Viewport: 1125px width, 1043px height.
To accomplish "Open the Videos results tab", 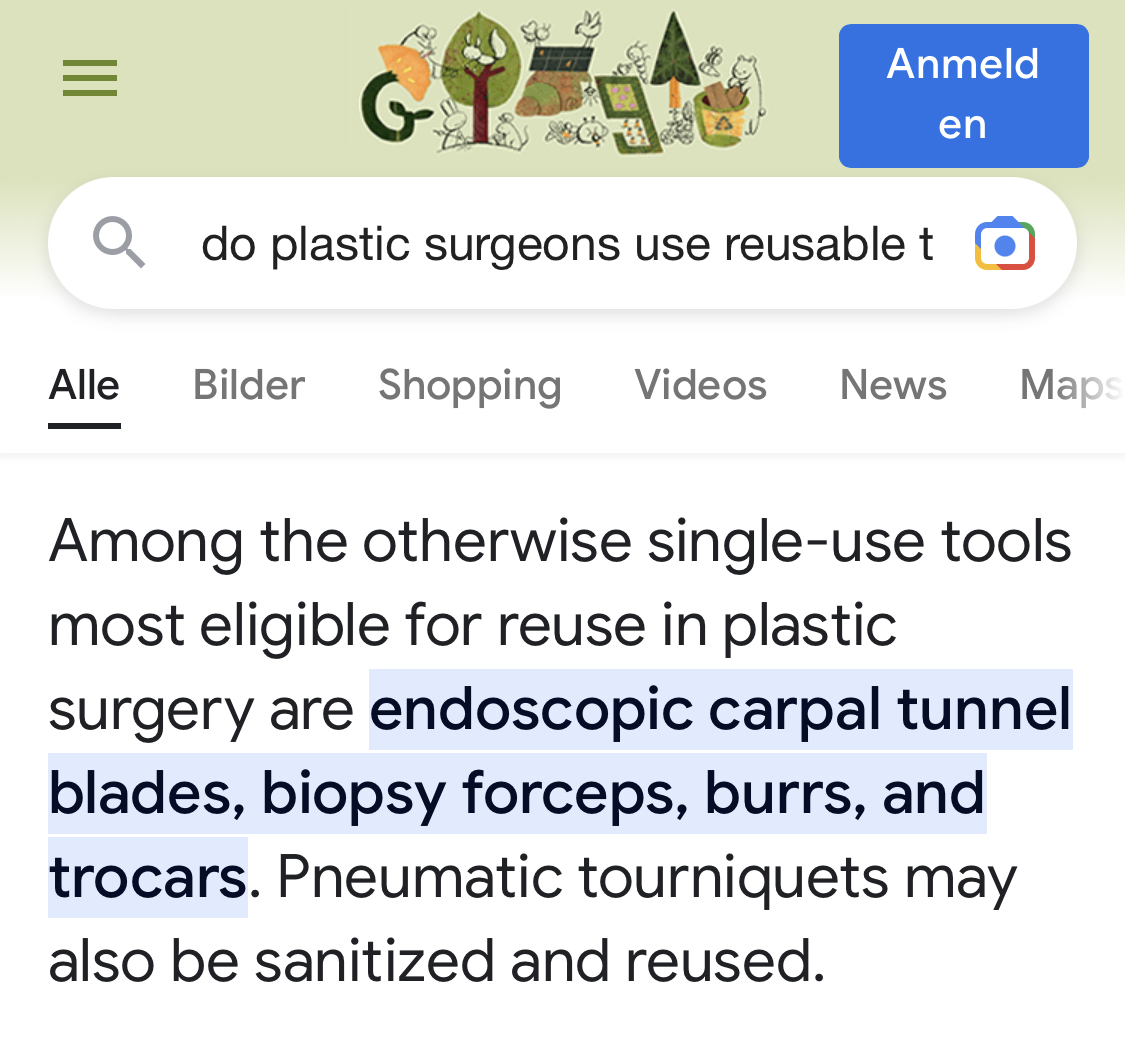I will point(700,386).
